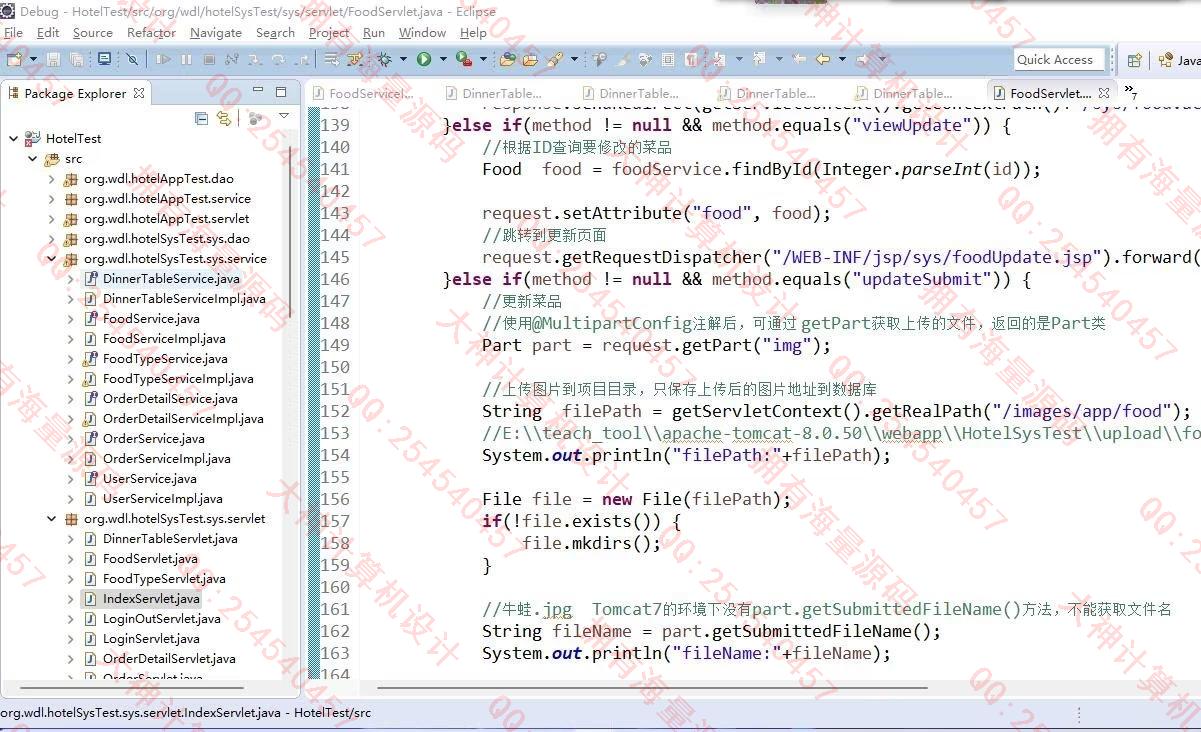Maximize the Package Explorer panel

[x=281, y=92]
